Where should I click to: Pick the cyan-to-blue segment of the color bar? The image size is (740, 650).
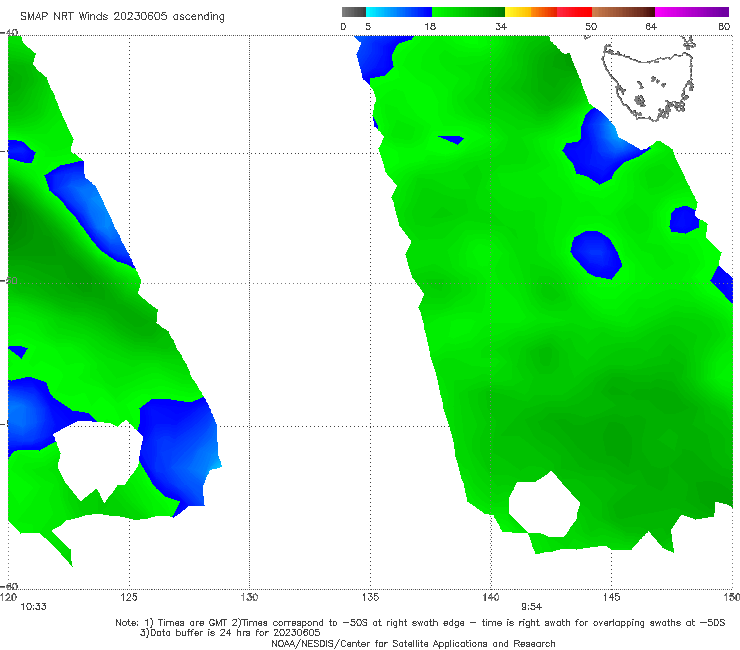tap(399, 12)
